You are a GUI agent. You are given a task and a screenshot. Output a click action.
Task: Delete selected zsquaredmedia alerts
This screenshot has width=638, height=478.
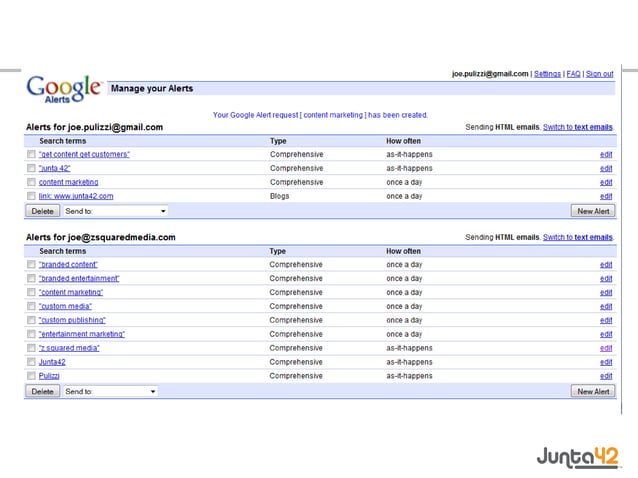pos(43,391)
